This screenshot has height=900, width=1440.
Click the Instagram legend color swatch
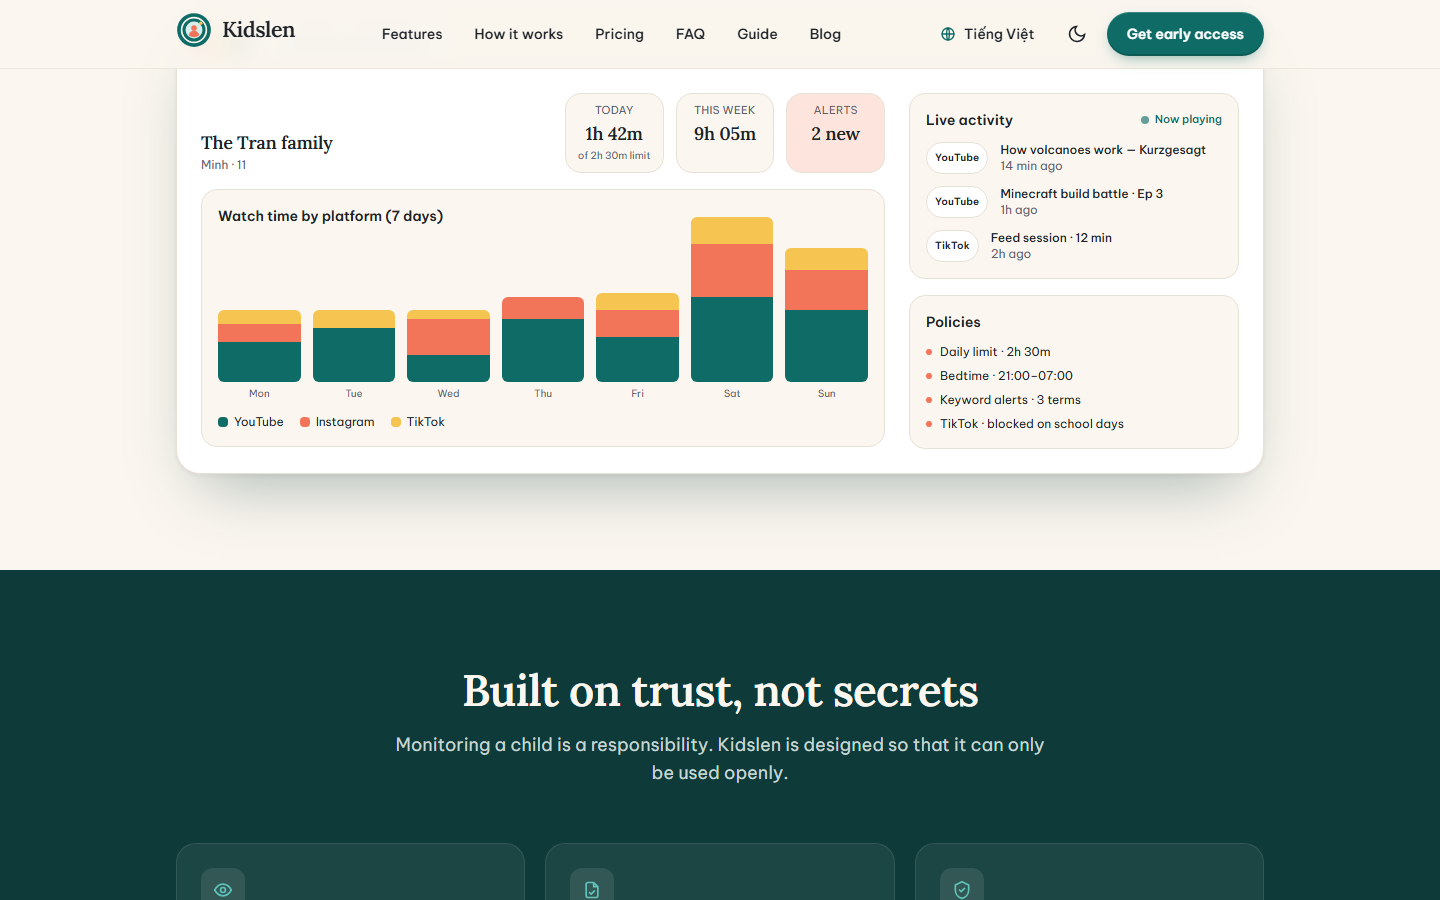[305, 422]
